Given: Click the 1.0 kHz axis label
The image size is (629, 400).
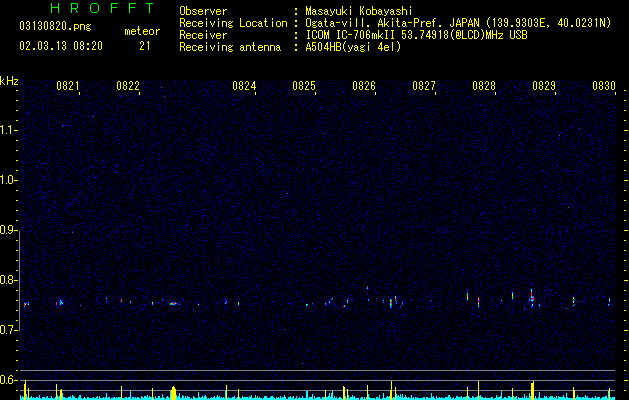Looking at the screenshot, I should point(9,180).
